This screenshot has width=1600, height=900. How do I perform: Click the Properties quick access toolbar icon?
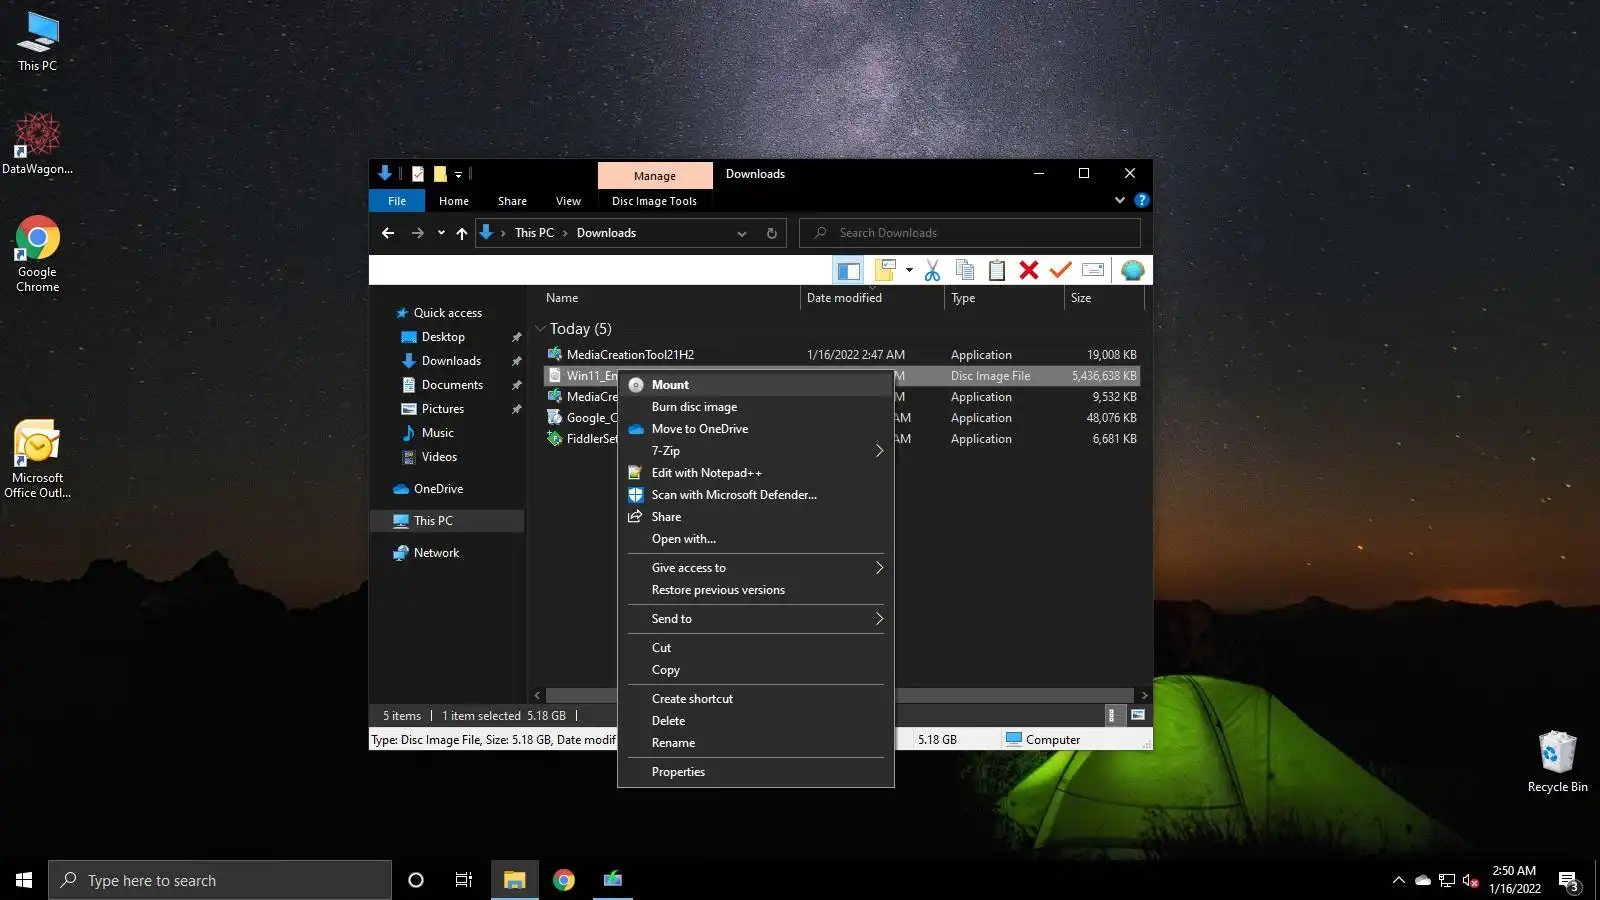pyautogui.click(x=418, y=174)
